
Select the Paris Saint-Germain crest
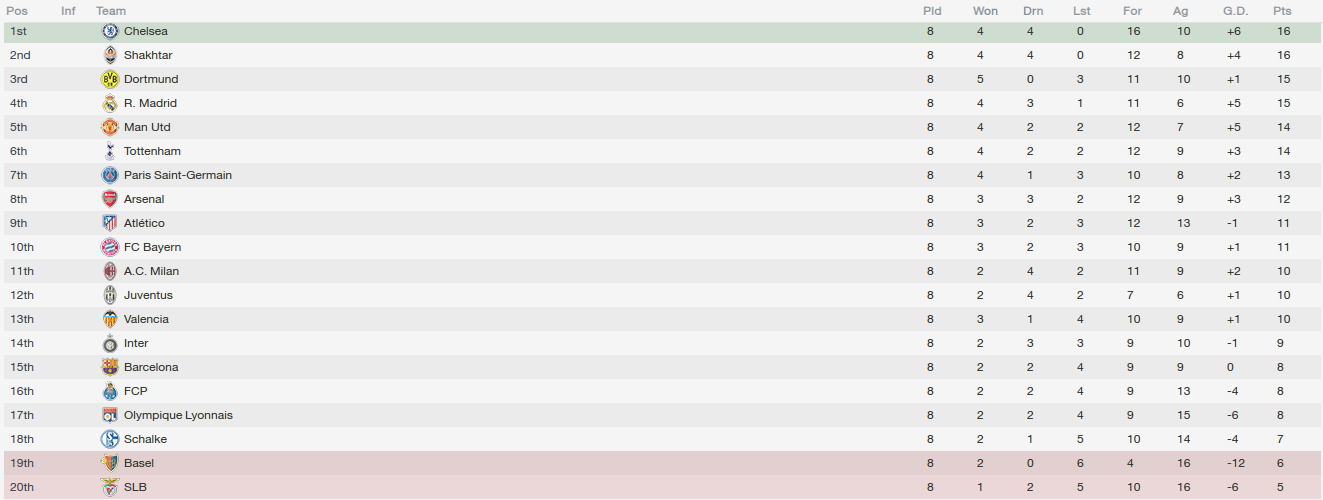(110, 175)
